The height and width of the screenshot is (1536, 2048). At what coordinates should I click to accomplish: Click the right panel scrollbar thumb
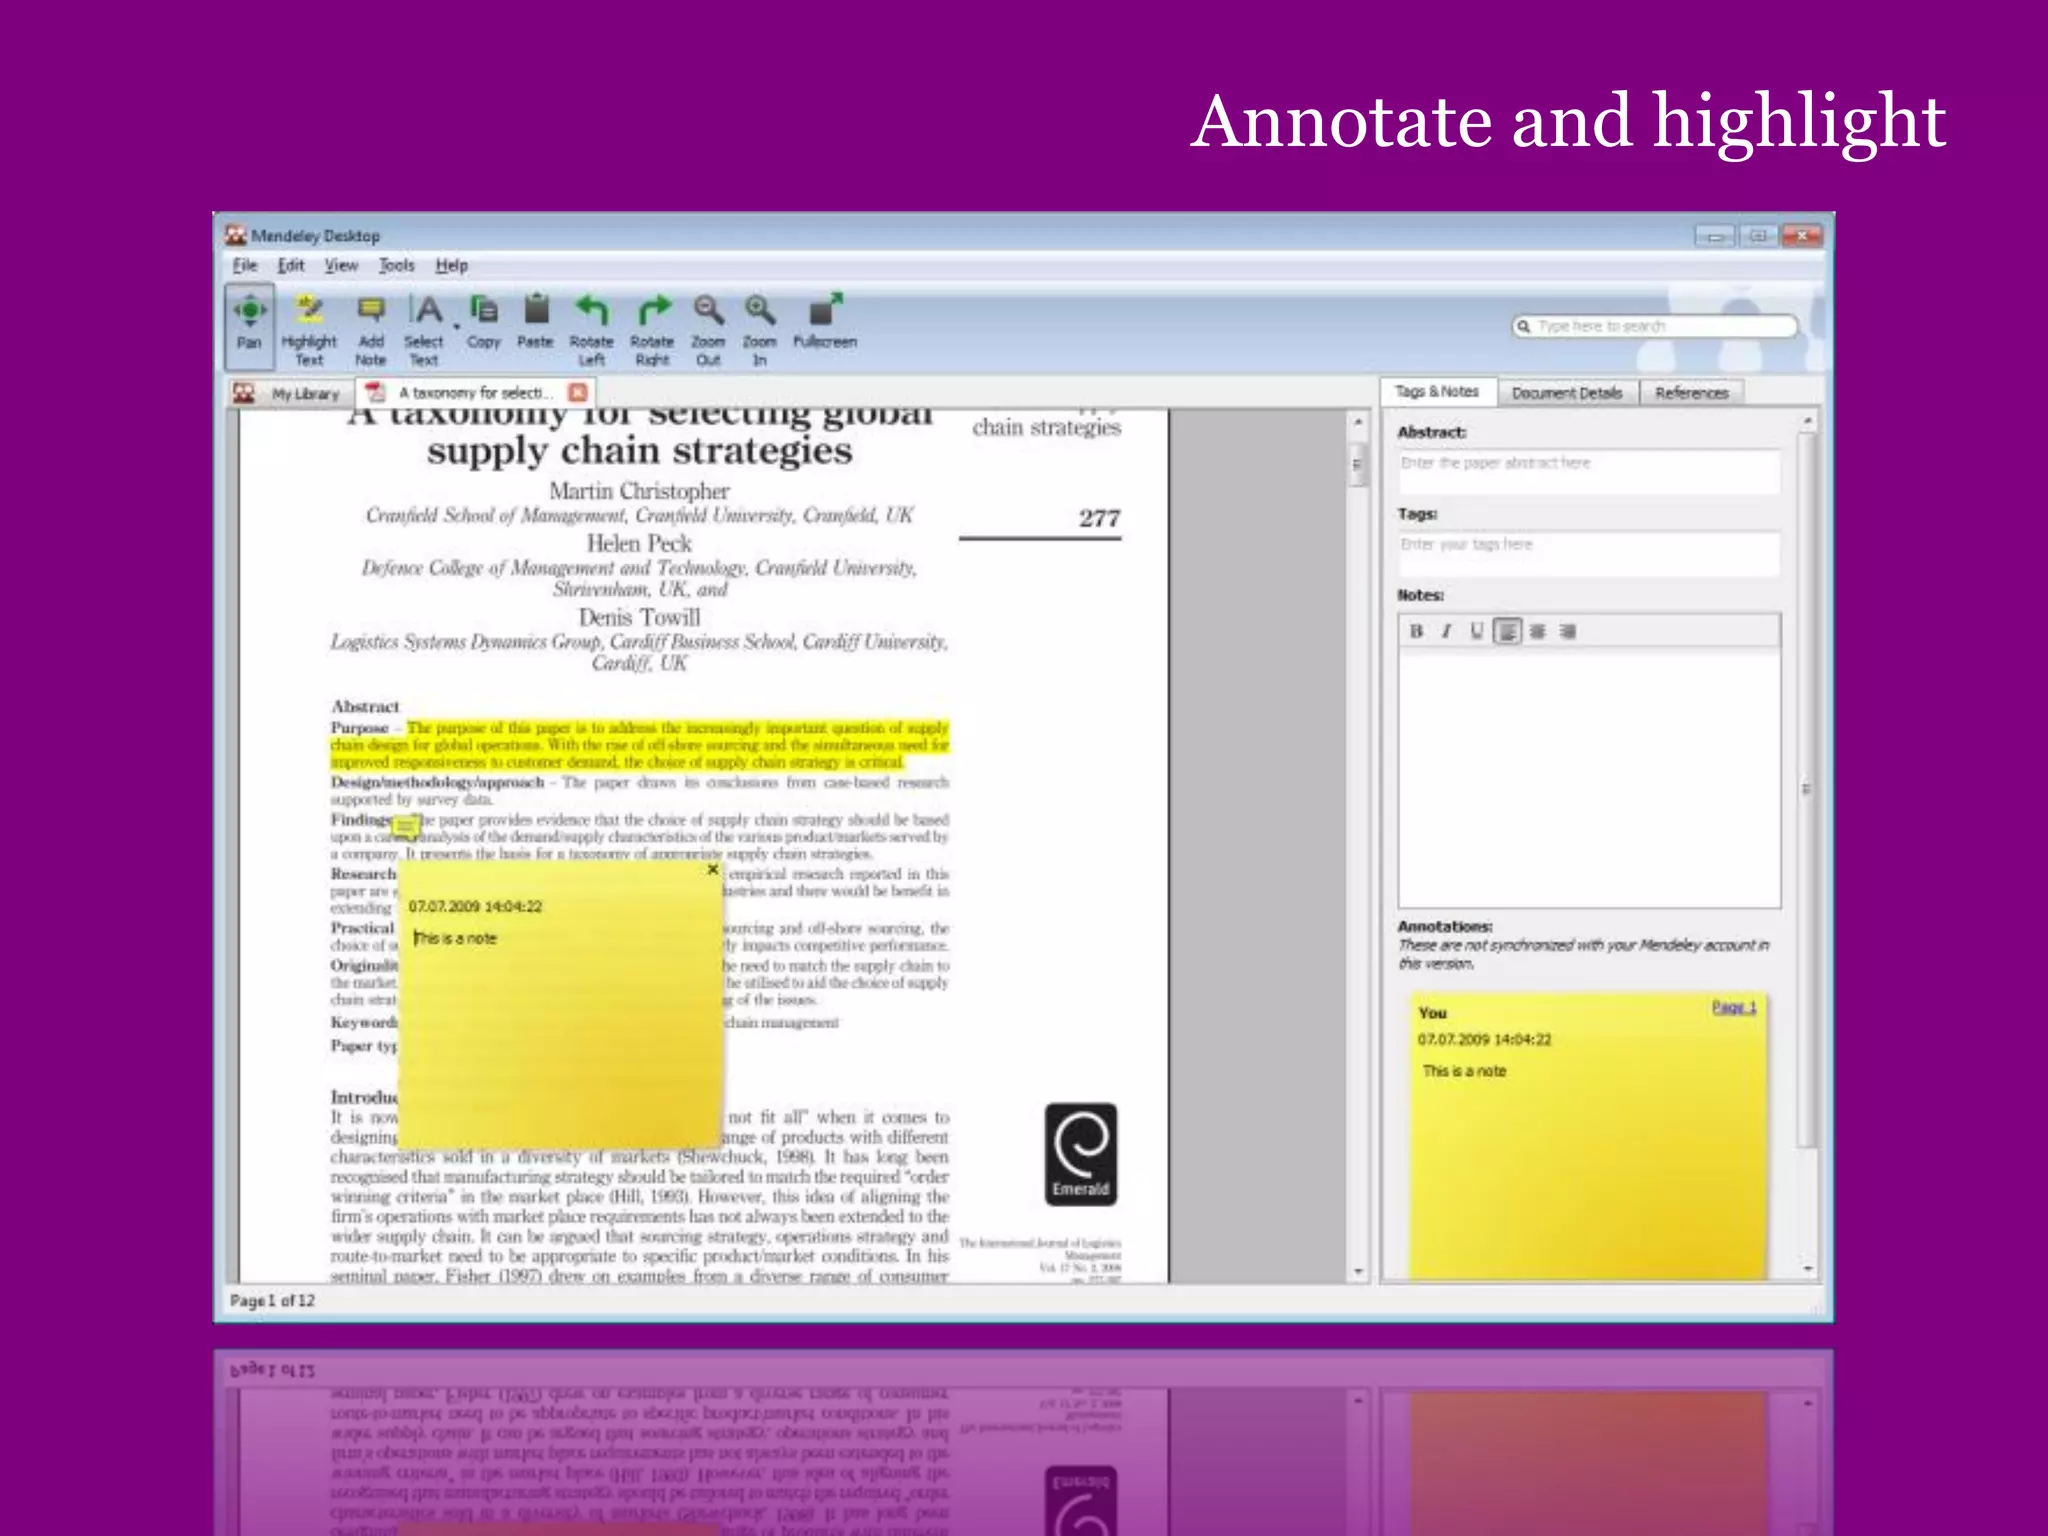tap(1807, 790)
